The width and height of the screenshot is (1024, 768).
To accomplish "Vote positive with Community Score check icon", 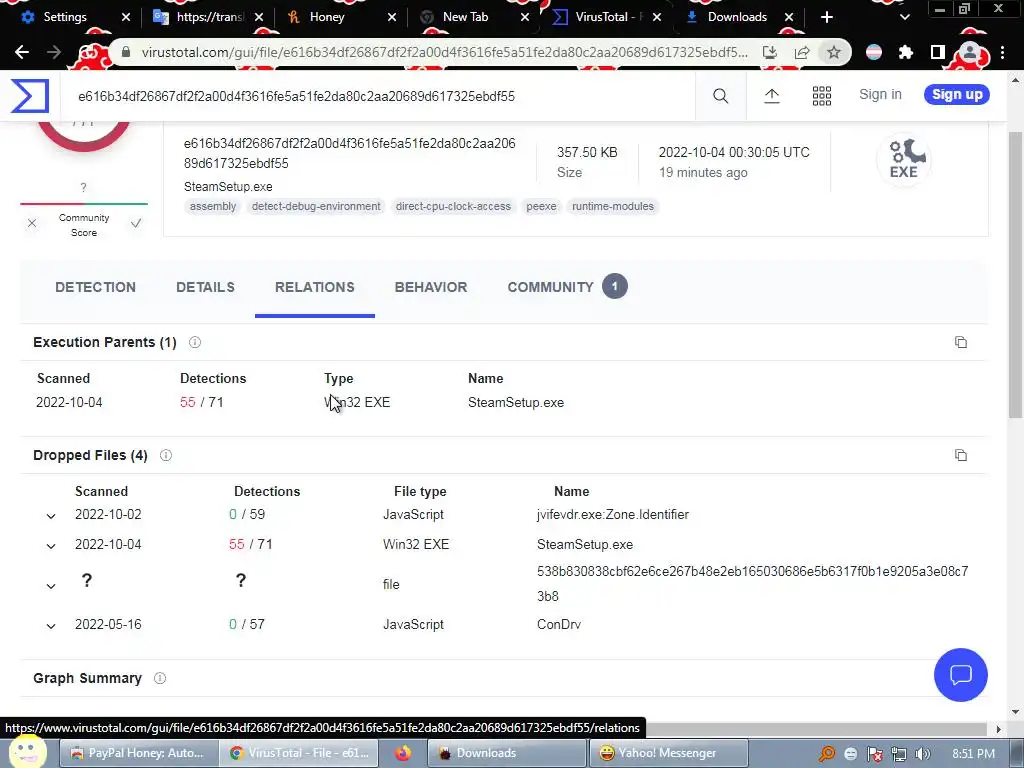I will click(x=136, y=223).
